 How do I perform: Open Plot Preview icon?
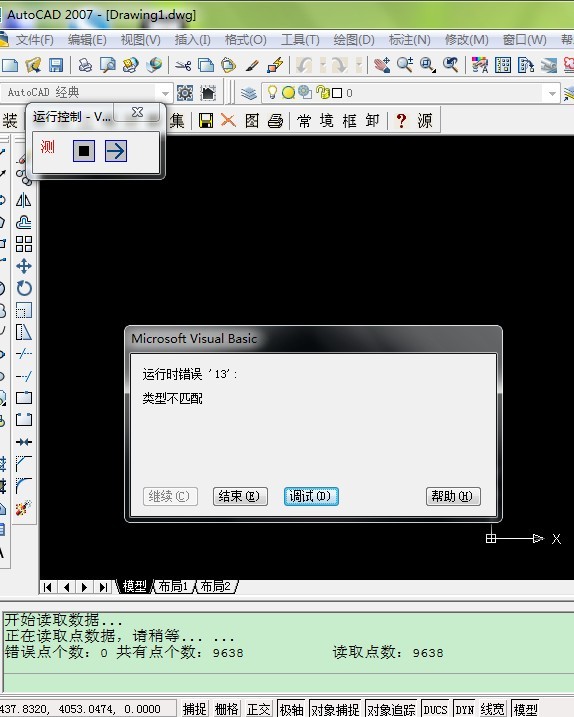point(108,65)
